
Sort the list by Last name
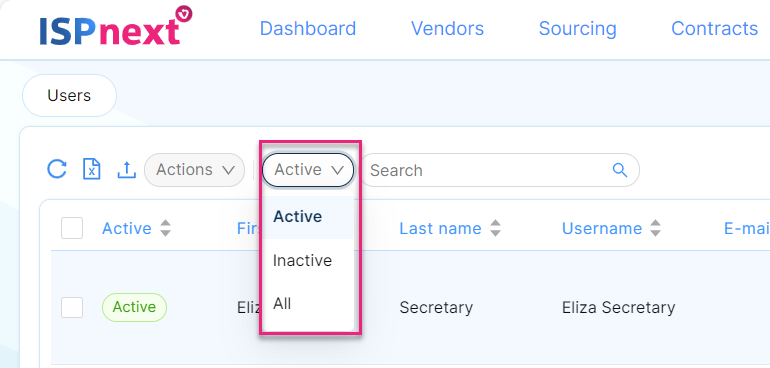tap(495, 228)
